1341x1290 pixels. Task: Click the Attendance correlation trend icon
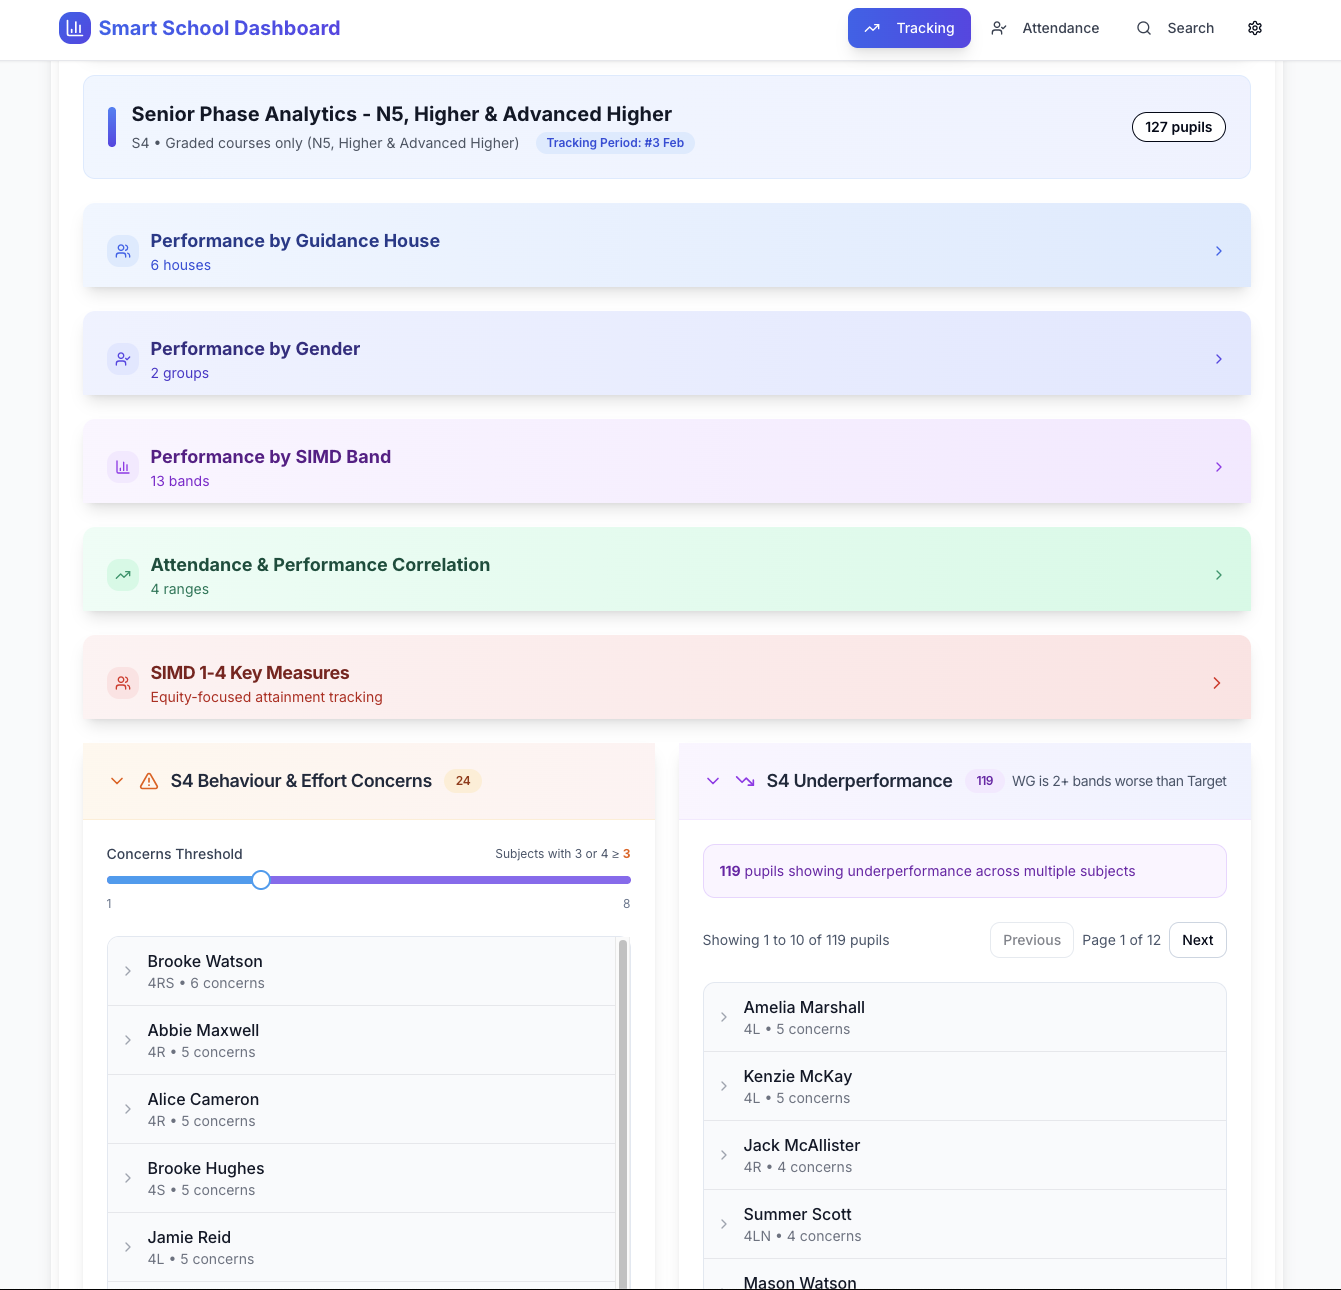pyautogui.click(x=123, y=575)
